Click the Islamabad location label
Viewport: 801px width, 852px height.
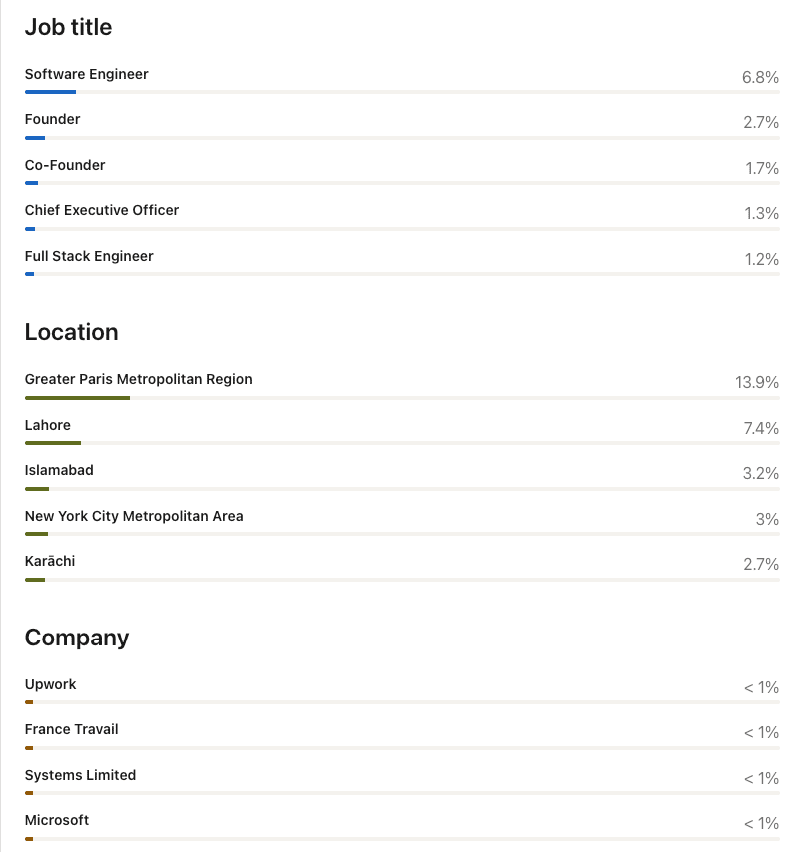click(59, 471)
